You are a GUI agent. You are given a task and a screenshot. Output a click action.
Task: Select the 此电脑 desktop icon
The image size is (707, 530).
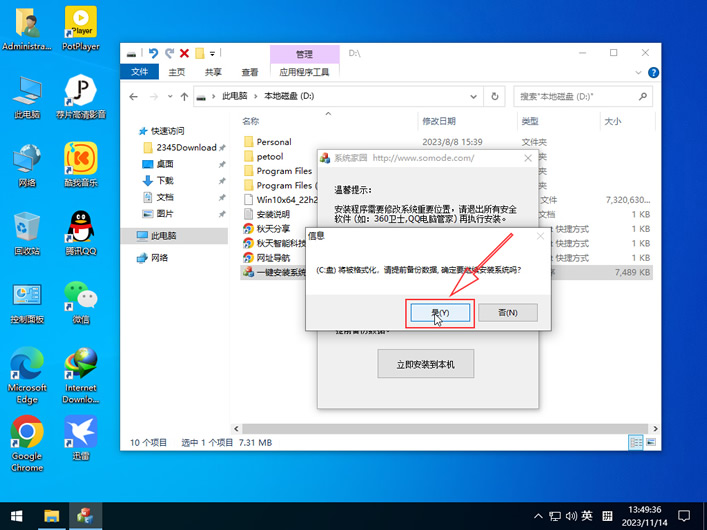click(x=27, y=97)
